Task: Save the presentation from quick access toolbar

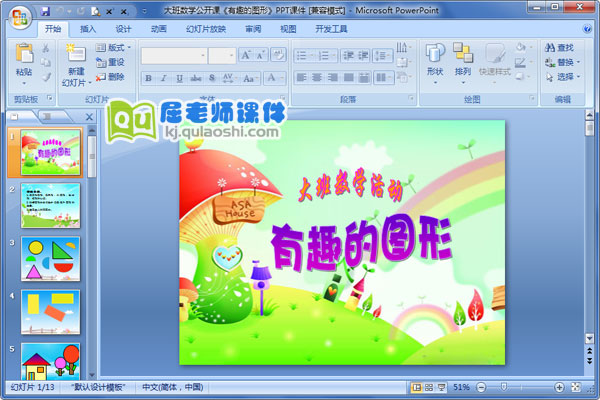Action: [45, 11]
